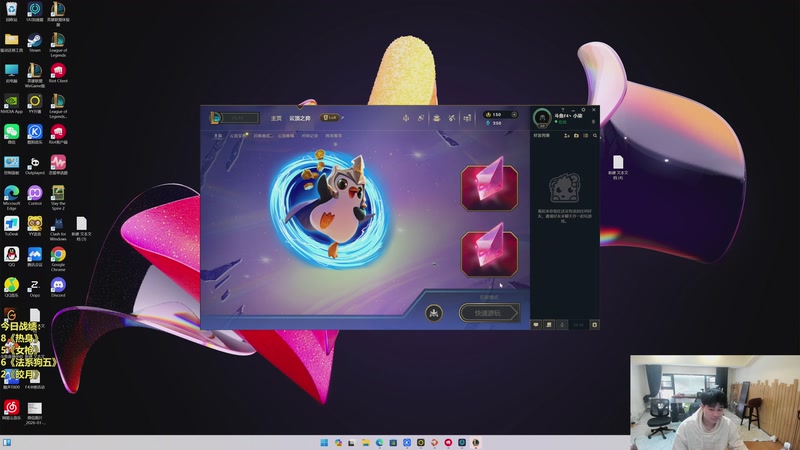
Task: Open the chat bubble icon at panel bottom
Action: point(536,324)
